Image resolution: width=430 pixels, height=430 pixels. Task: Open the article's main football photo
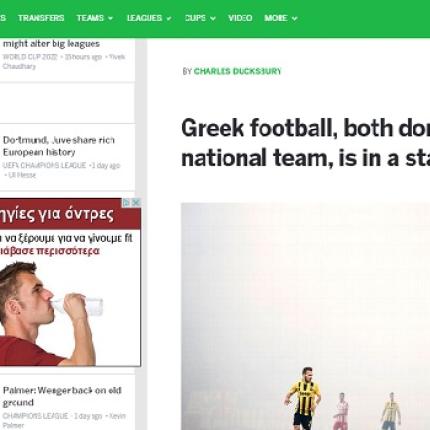click(305, 316)
